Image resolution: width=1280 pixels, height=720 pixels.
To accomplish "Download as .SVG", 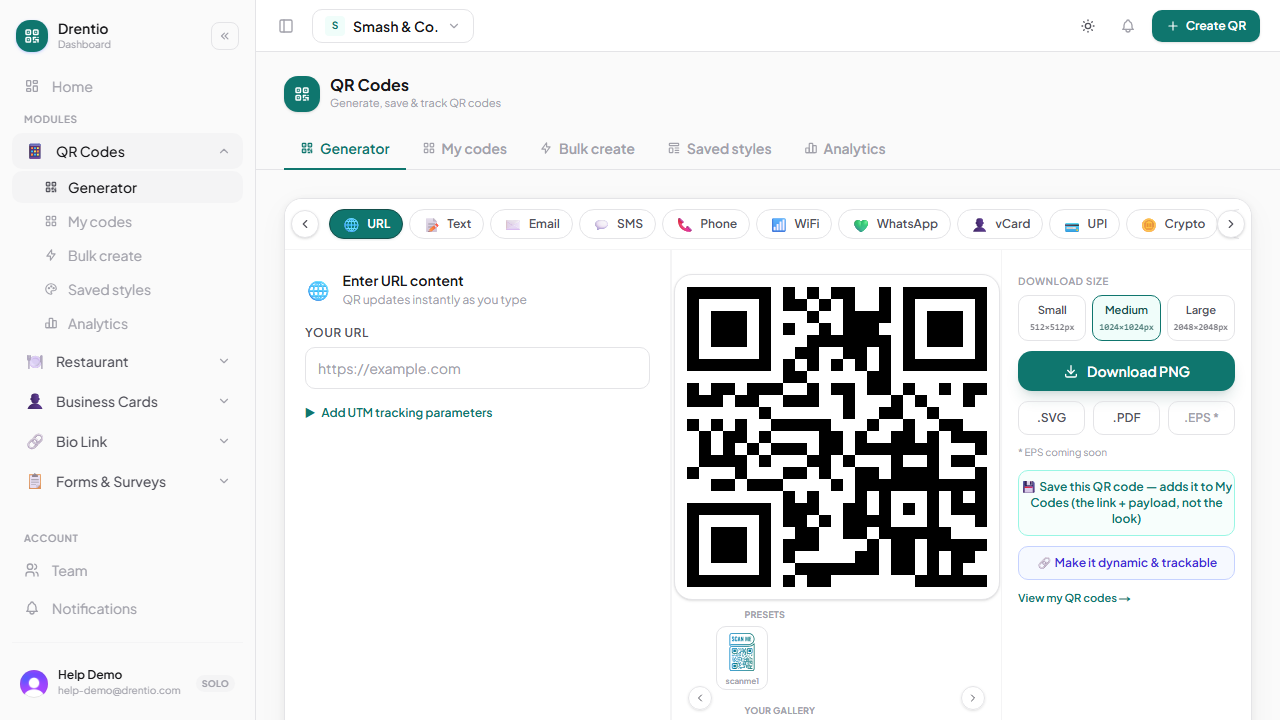I will pos(1051,418).
